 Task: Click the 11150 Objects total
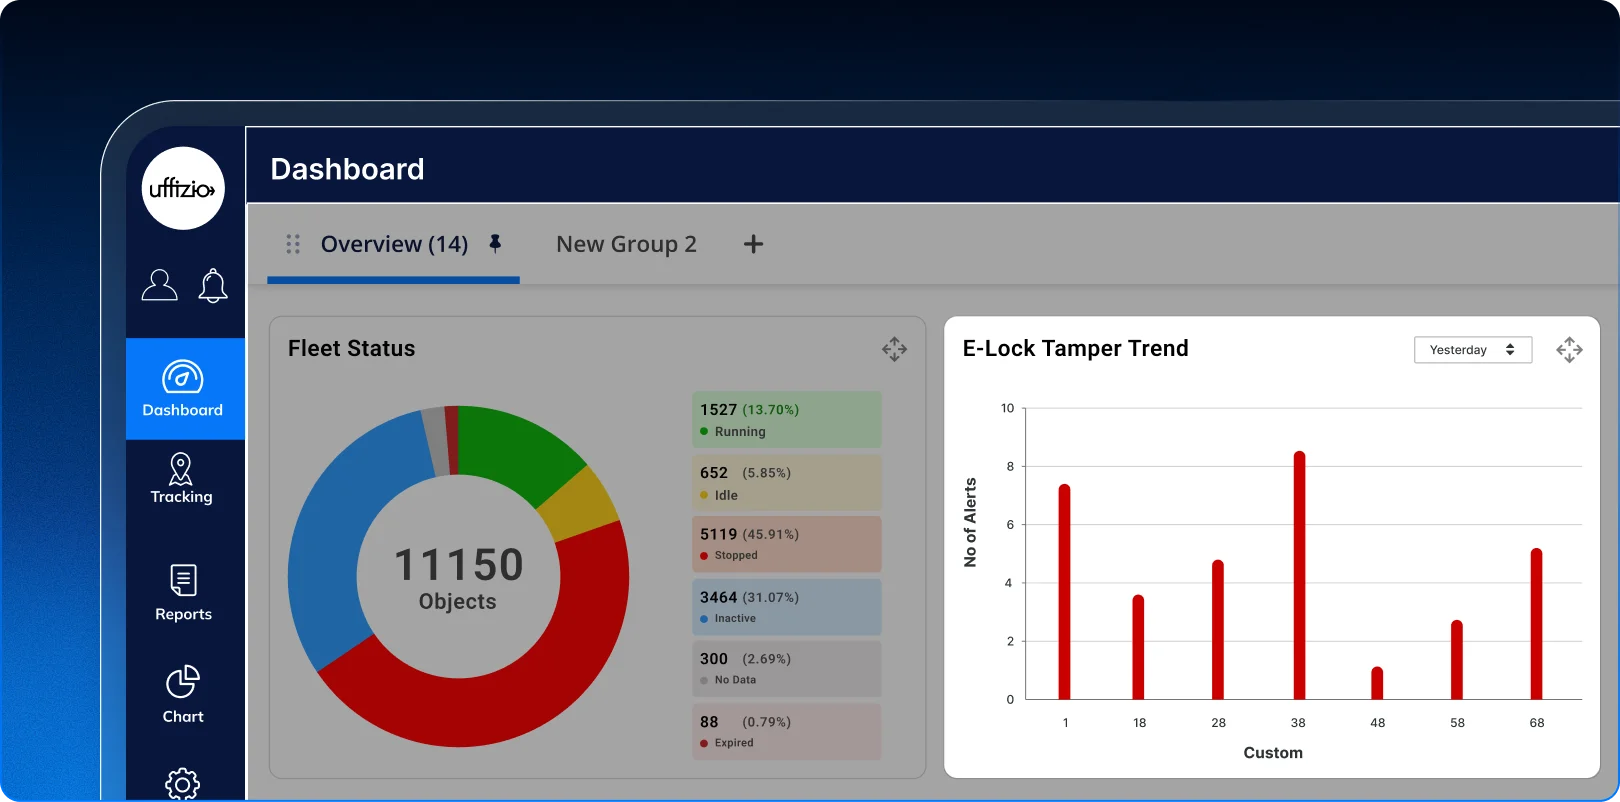point(459,578)
